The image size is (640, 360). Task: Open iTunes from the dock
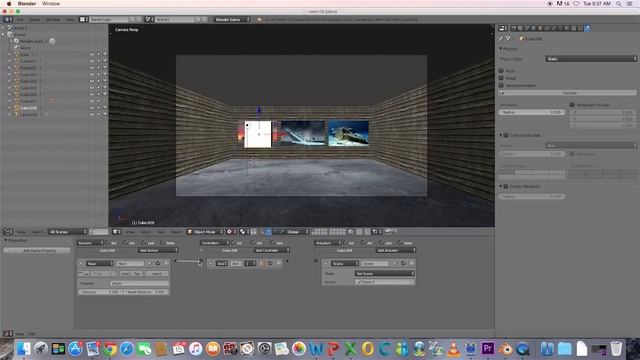coord(196,349)
